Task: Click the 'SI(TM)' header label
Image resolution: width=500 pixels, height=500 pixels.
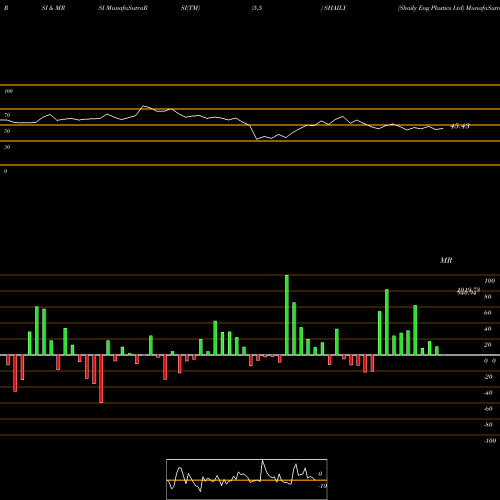Action: coord(190,8)
